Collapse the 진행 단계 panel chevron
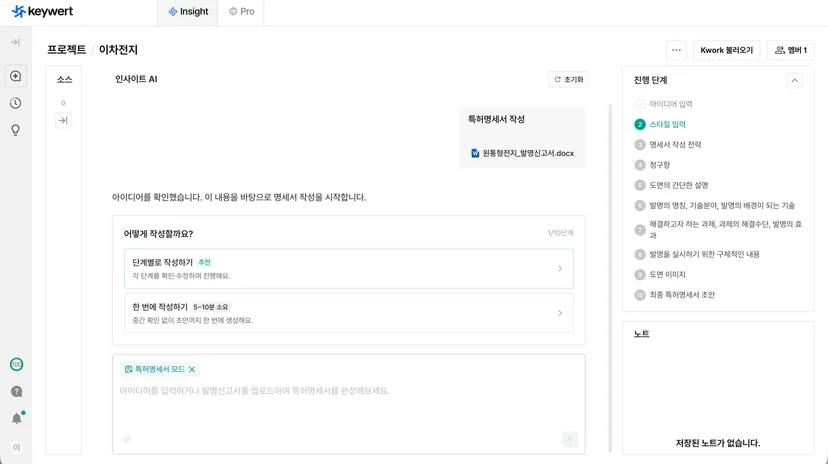 coord(795,81)
